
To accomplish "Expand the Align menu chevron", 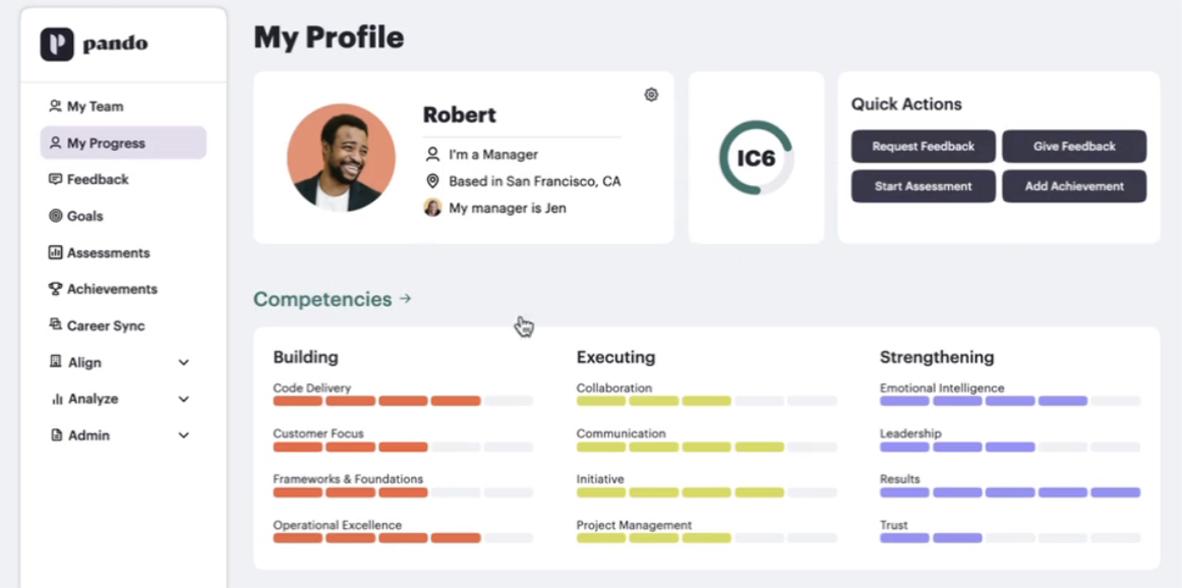I will coord(184,363).
